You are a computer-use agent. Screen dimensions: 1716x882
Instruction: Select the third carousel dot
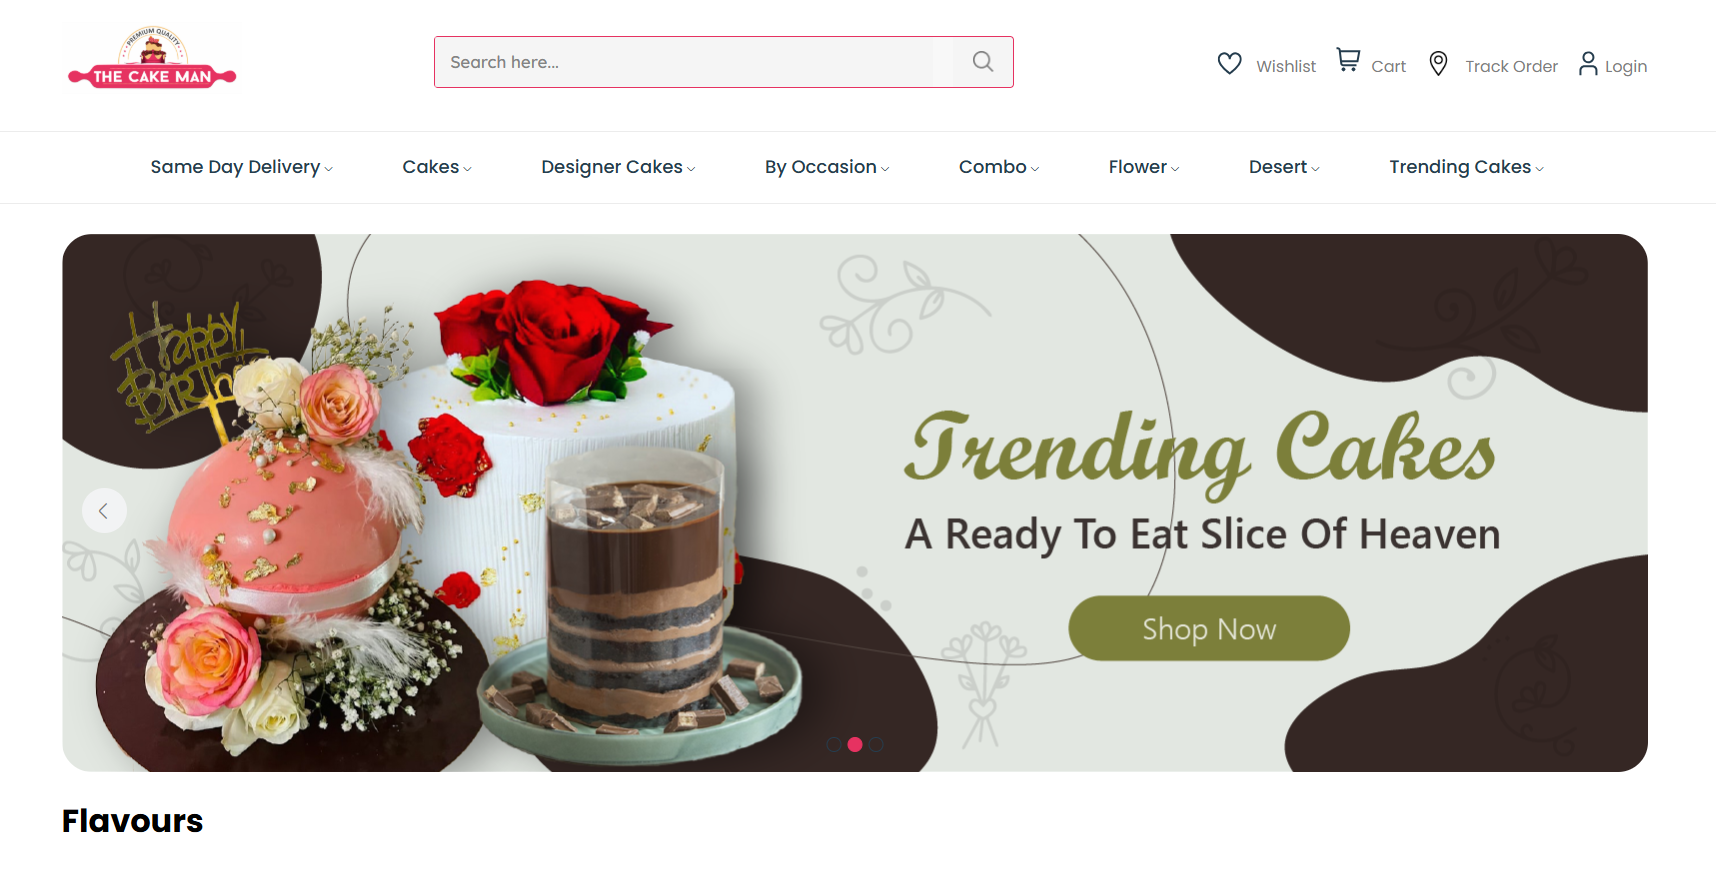(876, 744)
